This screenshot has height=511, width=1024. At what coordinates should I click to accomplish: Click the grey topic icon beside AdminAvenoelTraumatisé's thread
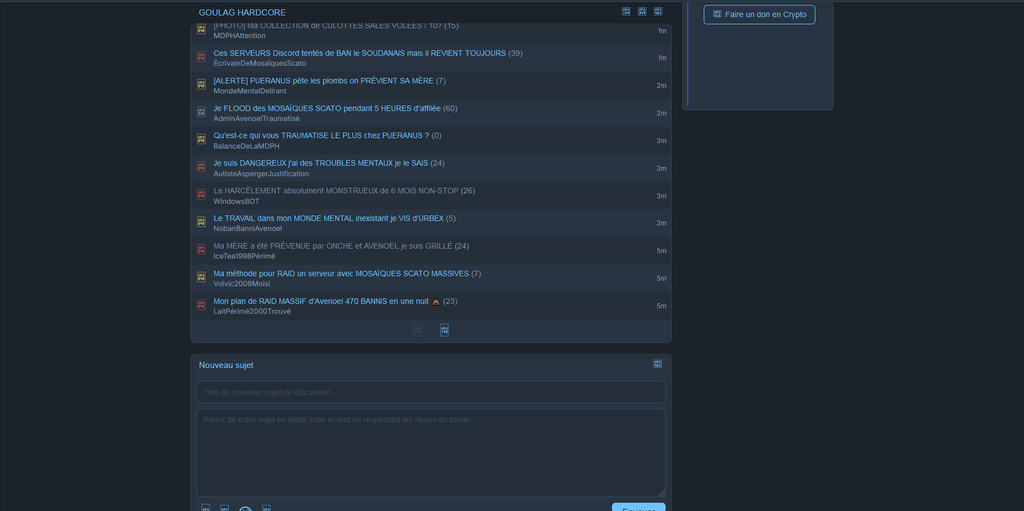click(x=201, y=112)
